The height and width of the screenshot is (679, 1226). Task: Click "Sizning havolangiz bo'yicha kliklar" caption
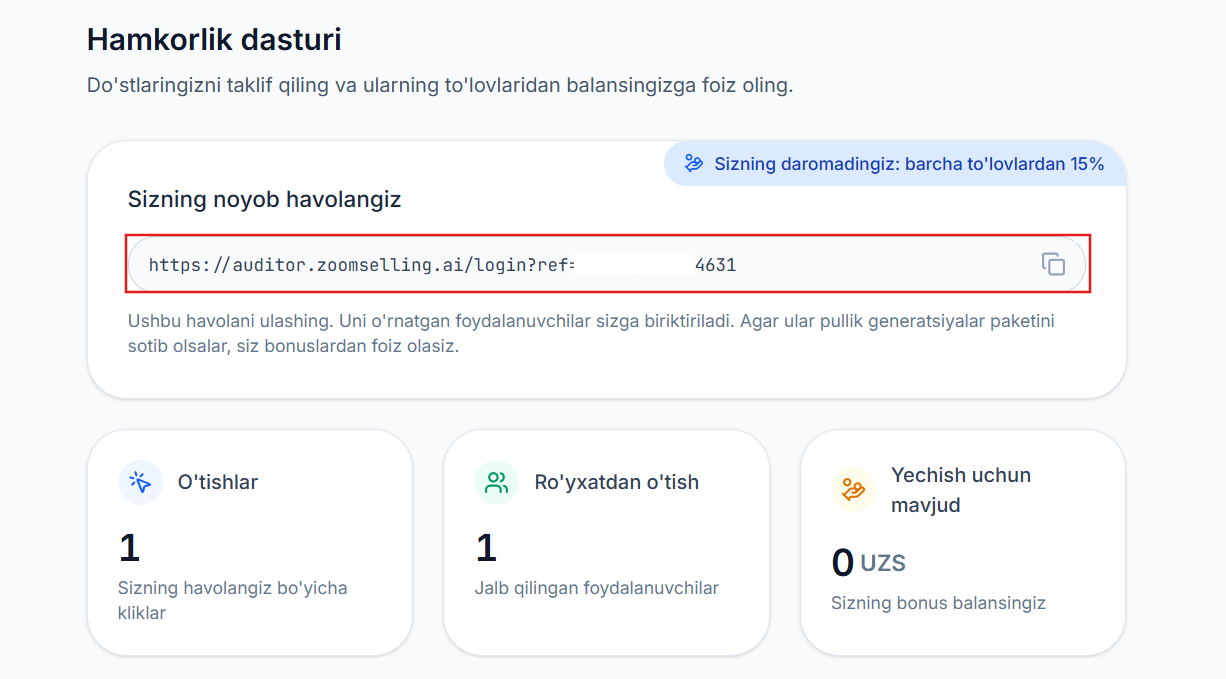[233, 600]
